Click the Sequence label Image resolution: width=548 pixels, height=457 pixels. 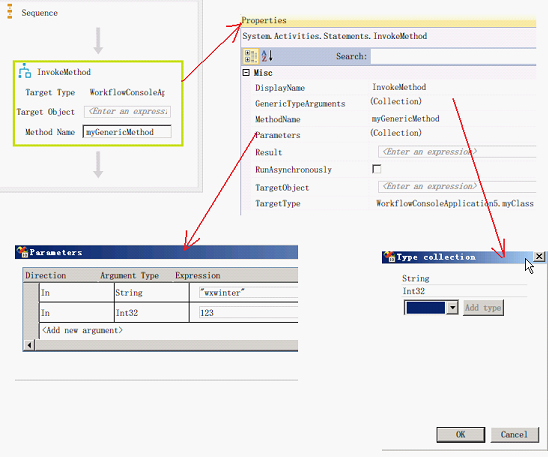[x=39, y=13]
